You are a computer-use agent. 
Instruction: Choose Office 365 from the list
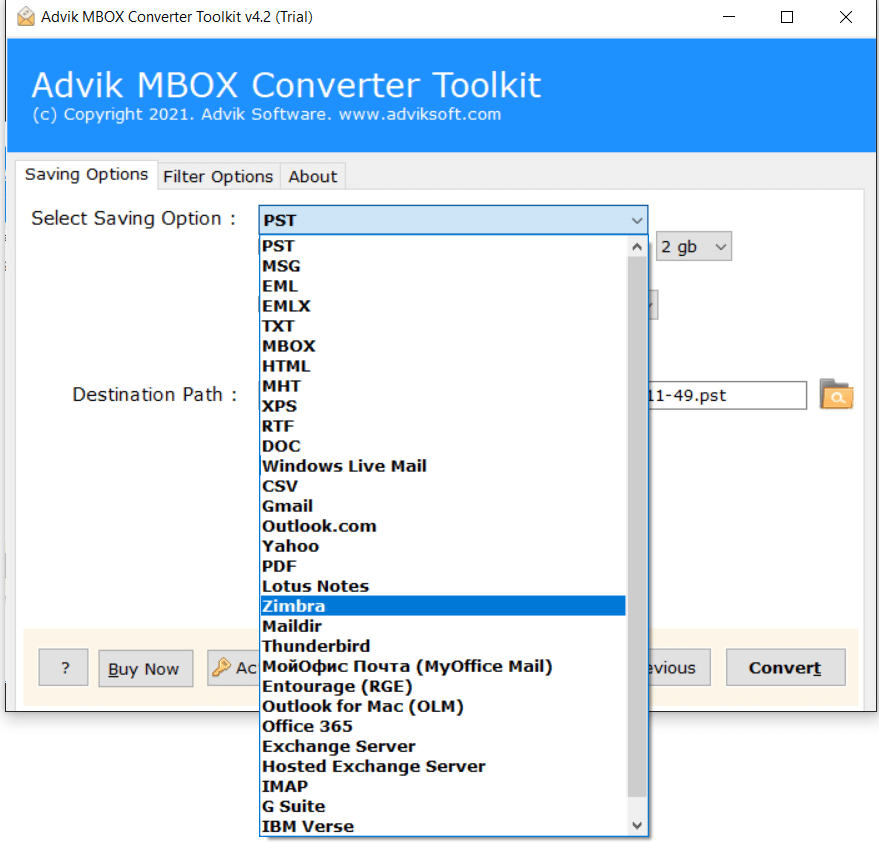443,726
